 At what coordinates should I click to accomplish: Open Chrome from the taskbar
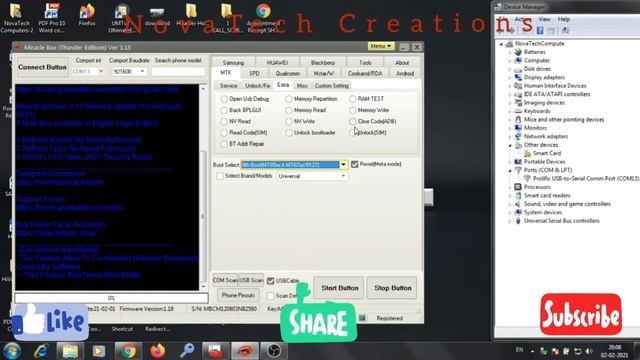128,351
